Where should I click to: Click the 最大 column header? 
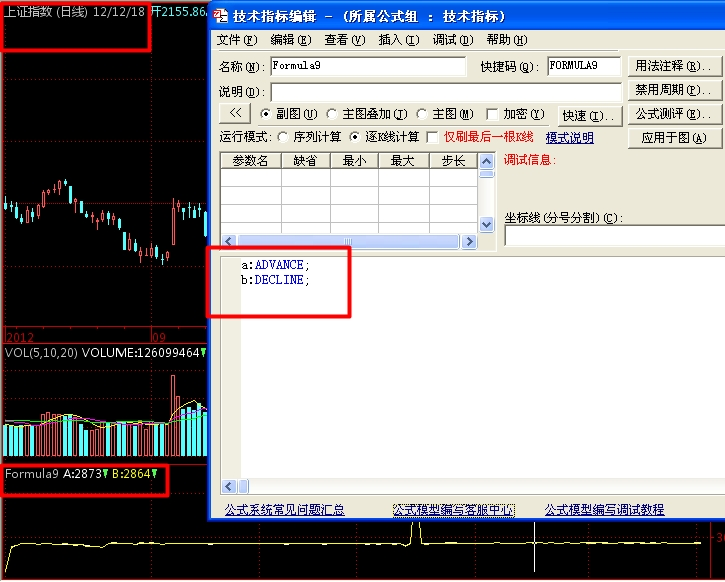403,161
